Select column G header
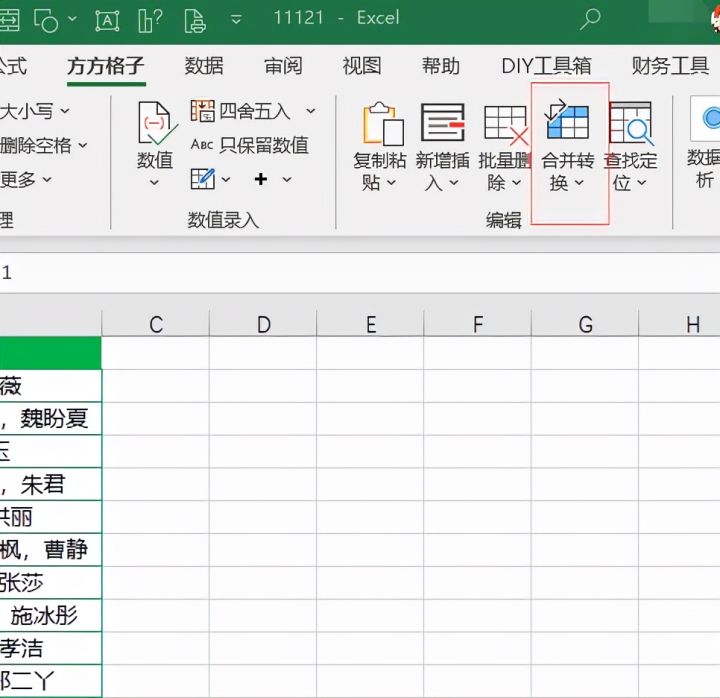This screenshot has height=698, width=720. coord(585,324)
